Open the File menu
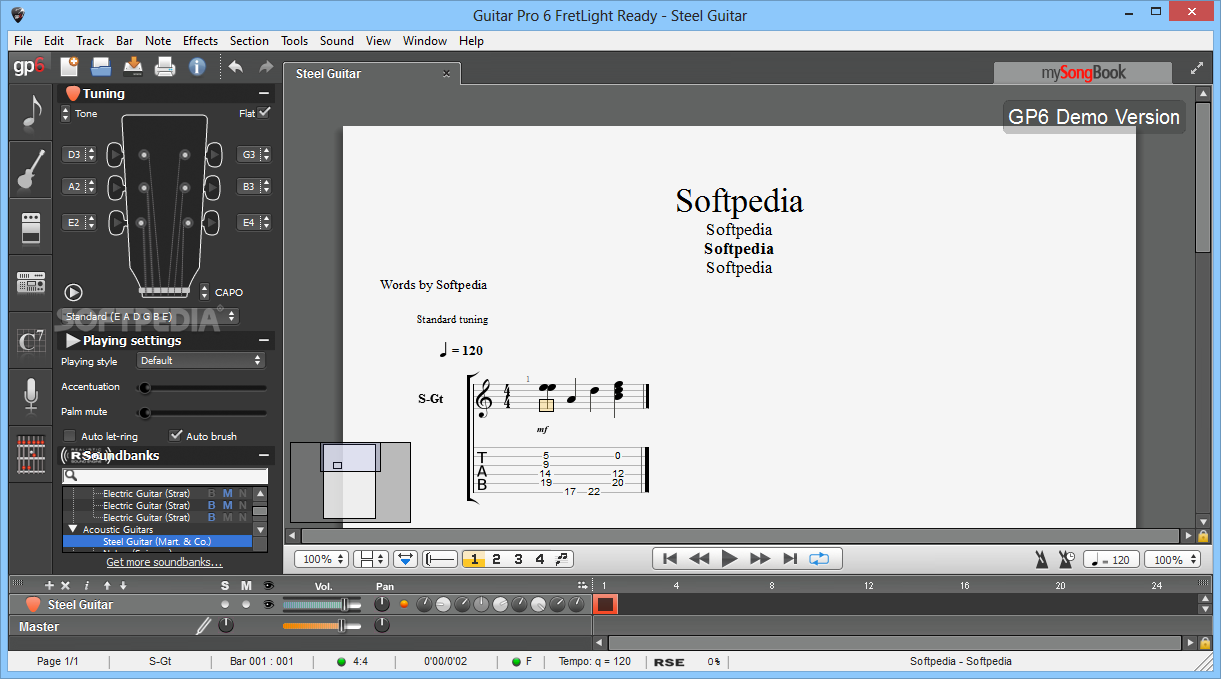 [23, 41]
